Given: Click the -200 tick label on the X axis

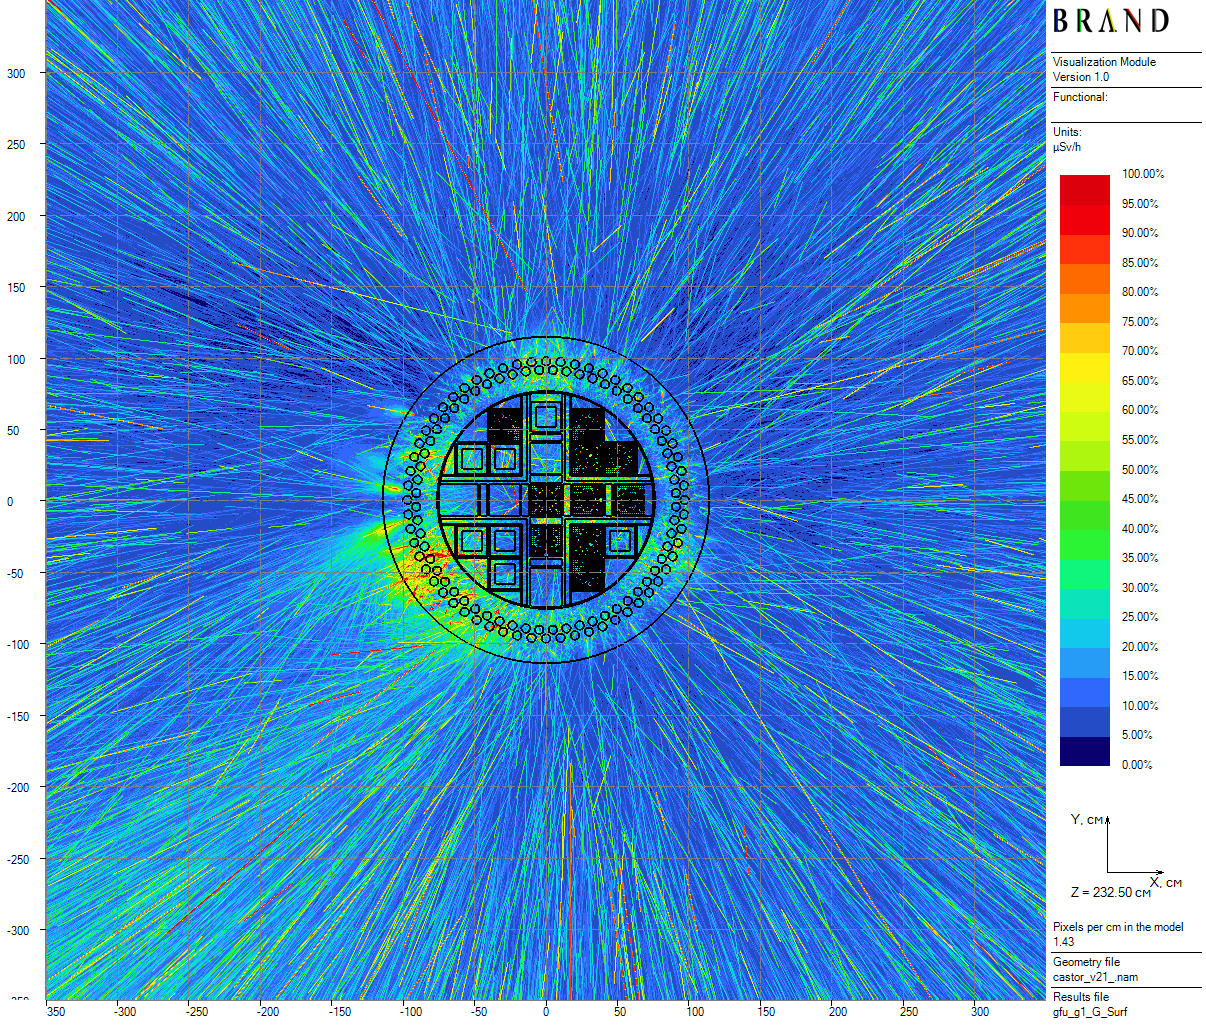Looking at the screenshot, I should click(x=268, y=1011).
